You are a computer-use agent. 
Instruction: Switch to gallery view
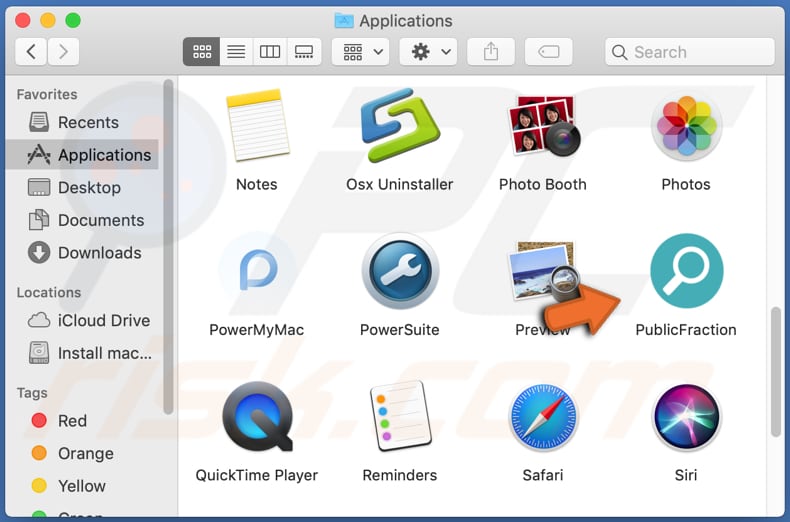(304, 51)
